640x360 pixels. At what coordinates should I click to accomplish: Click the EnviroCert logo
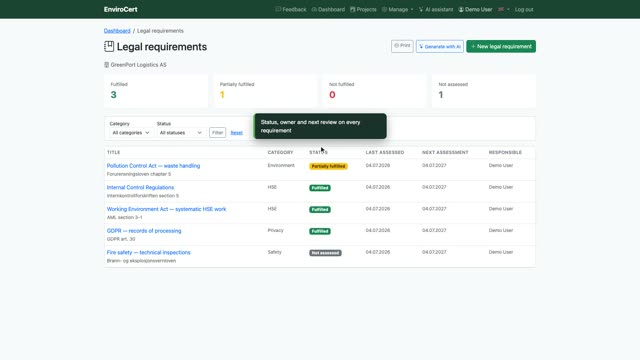click(120, 9)
